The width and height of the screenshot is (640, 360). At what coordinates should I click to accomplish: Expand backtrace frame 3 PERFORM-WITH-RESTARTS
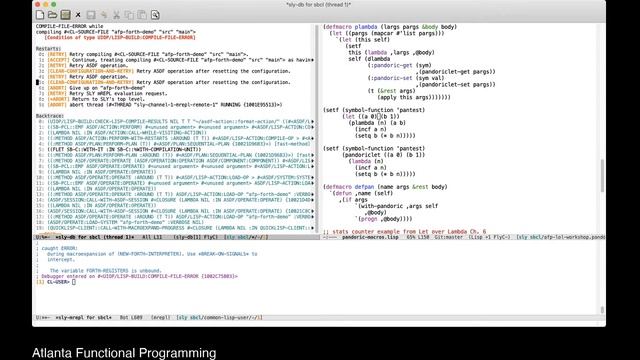[176, 138]
